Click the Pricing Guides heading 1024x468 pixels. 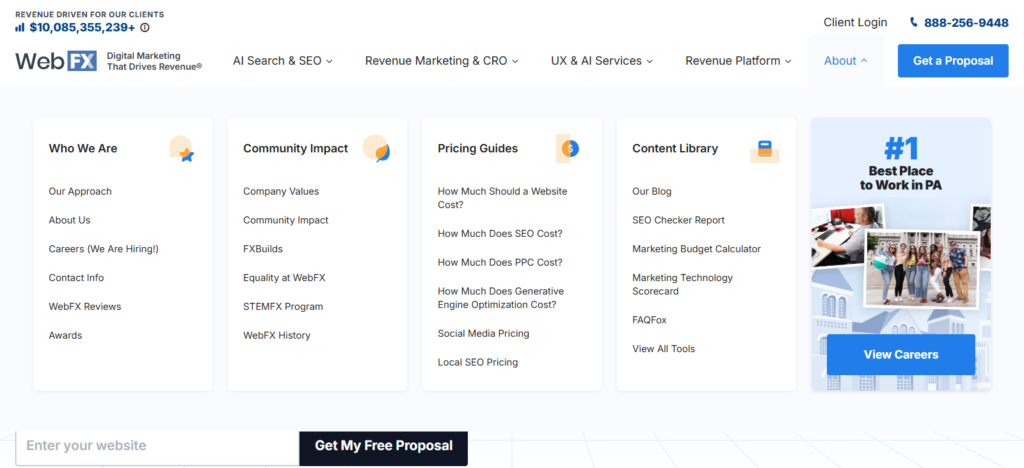click(477, 148)
